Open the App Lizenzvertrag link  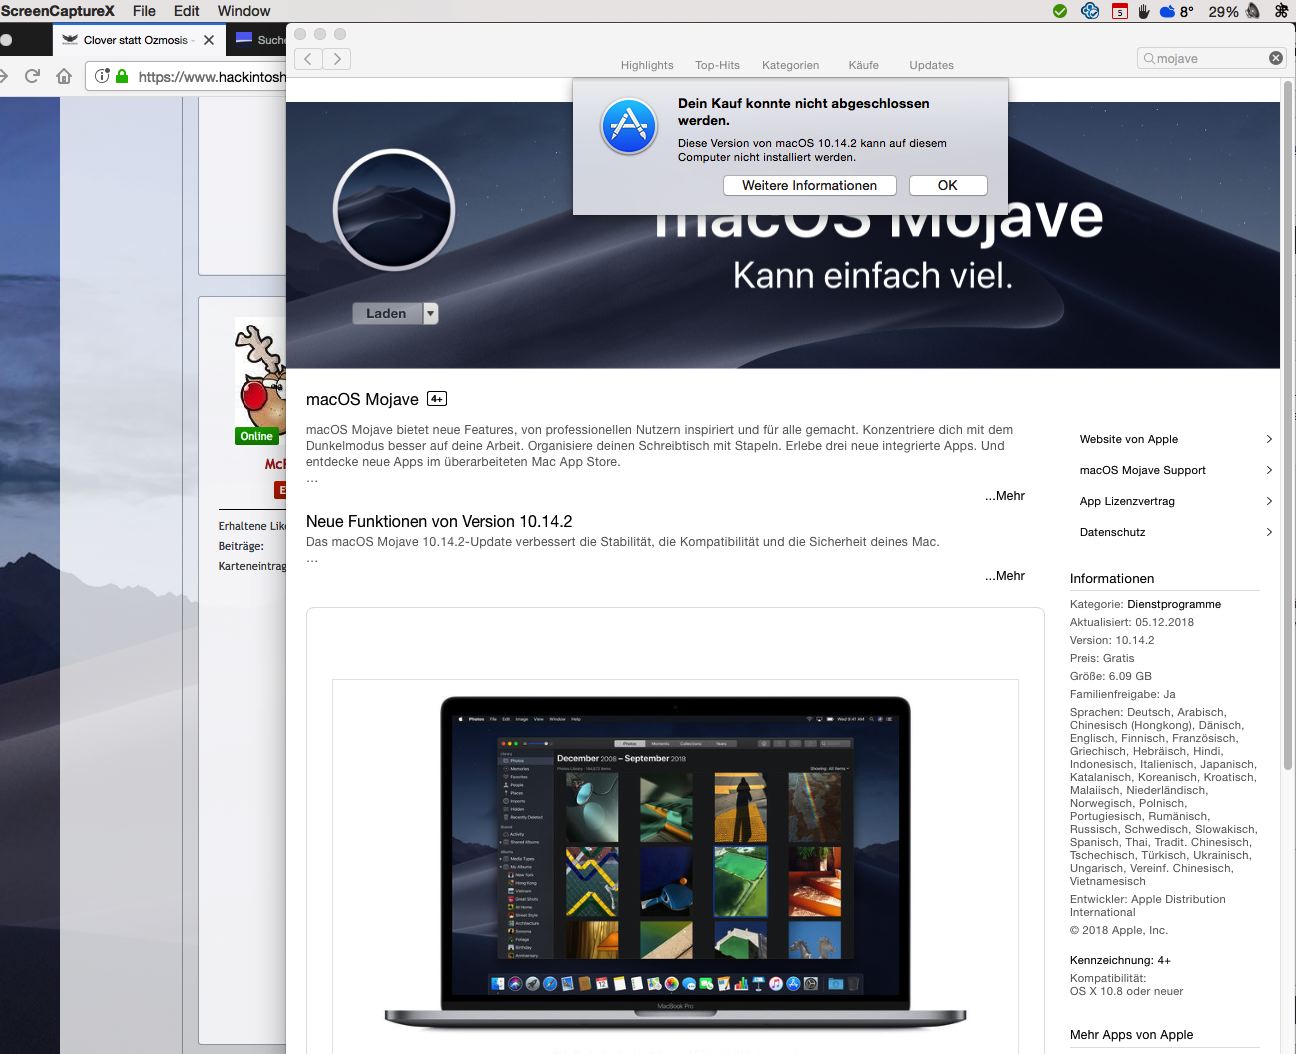click(1127, 501)
